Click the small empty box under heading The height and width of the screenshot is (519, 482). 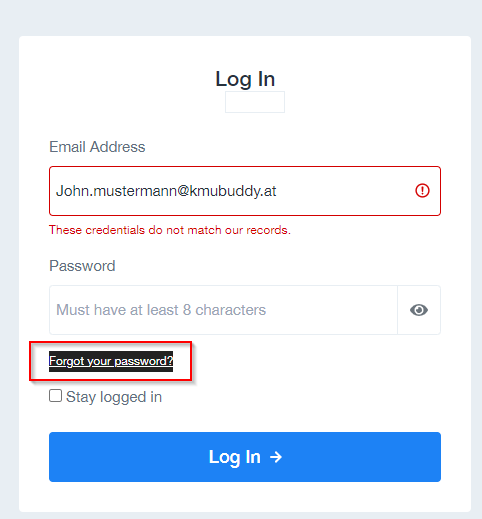[x=255, y=102]
